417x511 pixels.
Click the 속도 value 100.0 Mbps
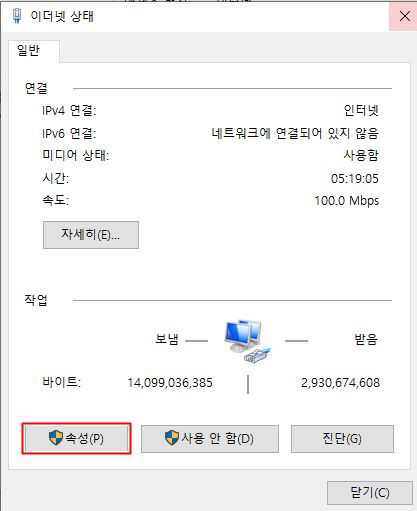point(347,201)
